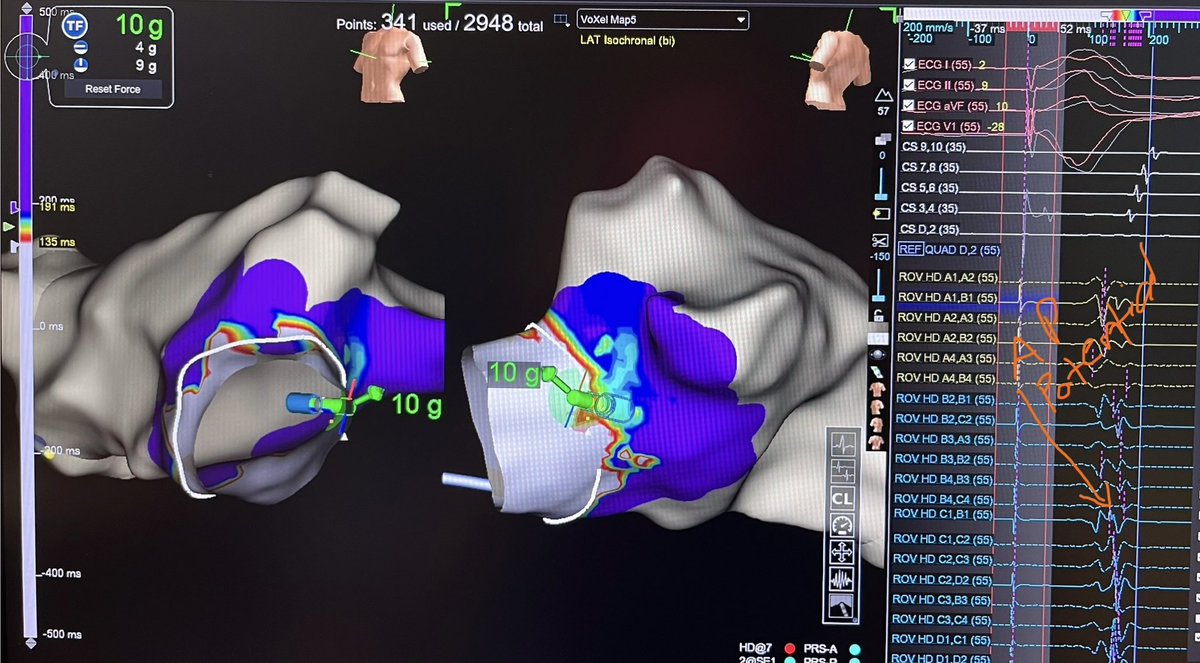Uncheck the ECG aVF (55) channel checkbox
The image size is (1200, 663).
pyautogui.click(x=909, y=105)
